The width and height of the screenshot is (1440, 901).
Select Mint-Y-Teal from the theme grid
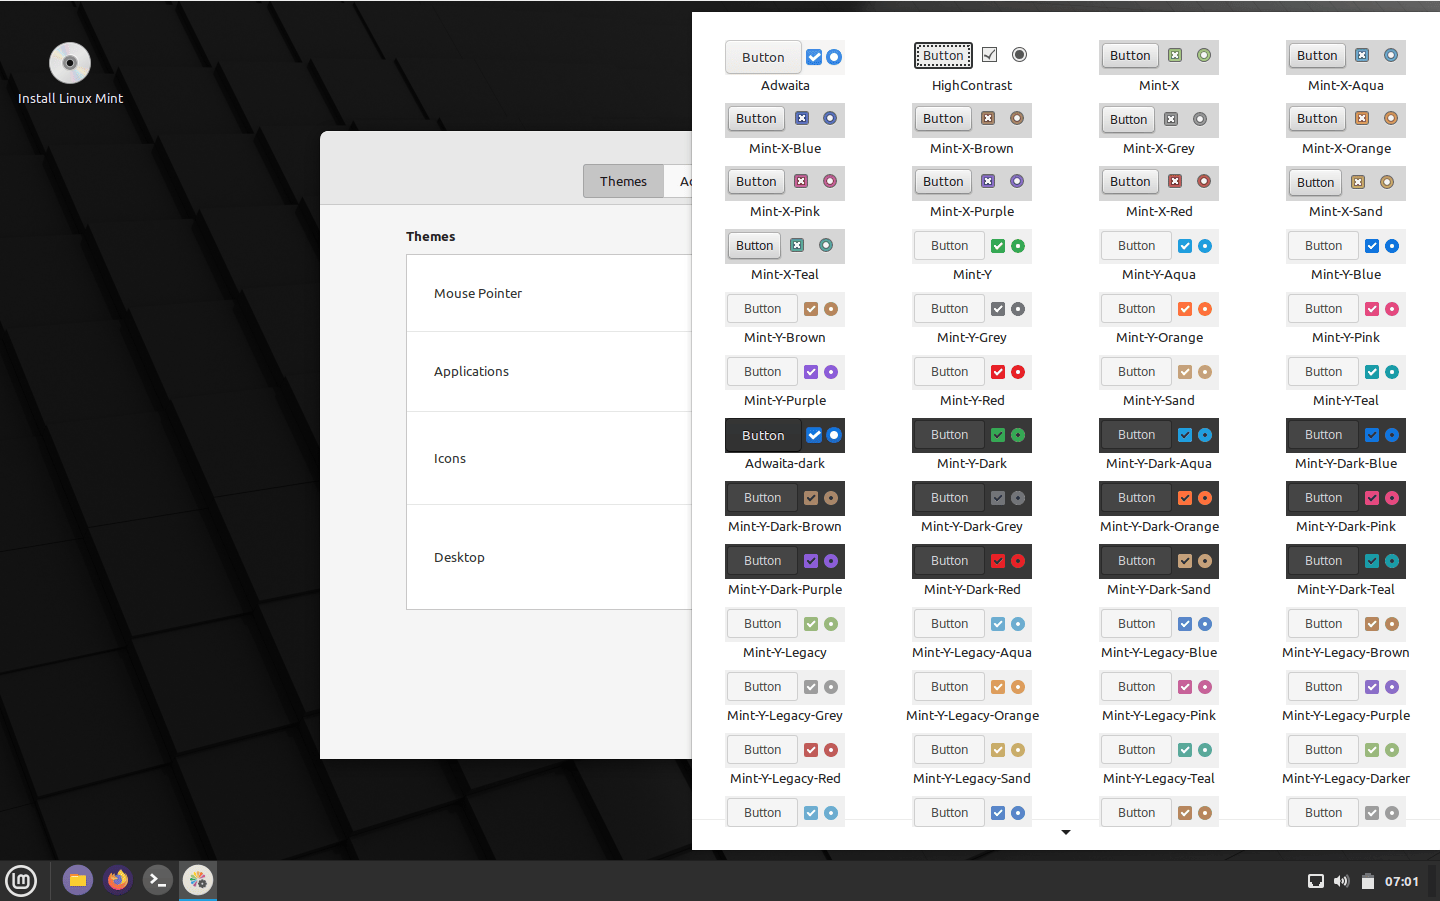click(1346, 382)
